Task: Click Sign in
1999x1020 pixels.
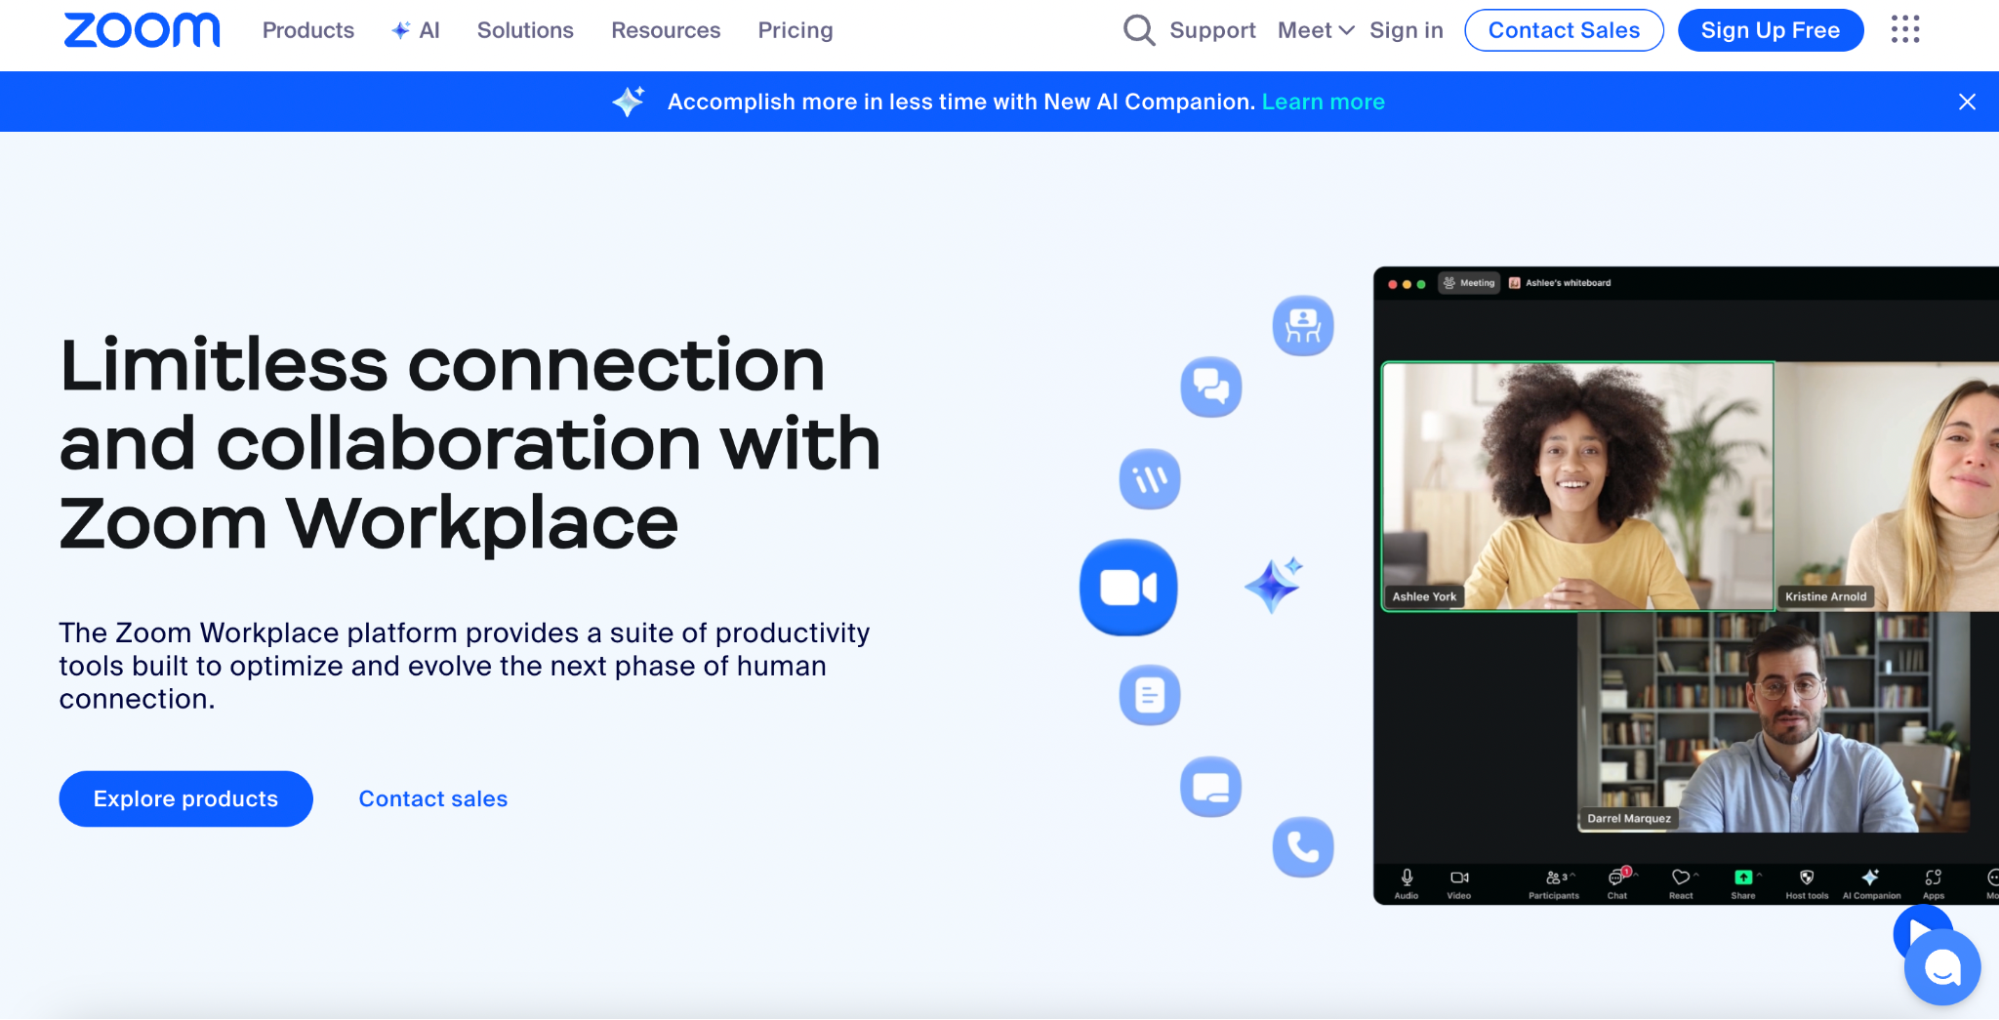Action: [x=1406, y=30]
